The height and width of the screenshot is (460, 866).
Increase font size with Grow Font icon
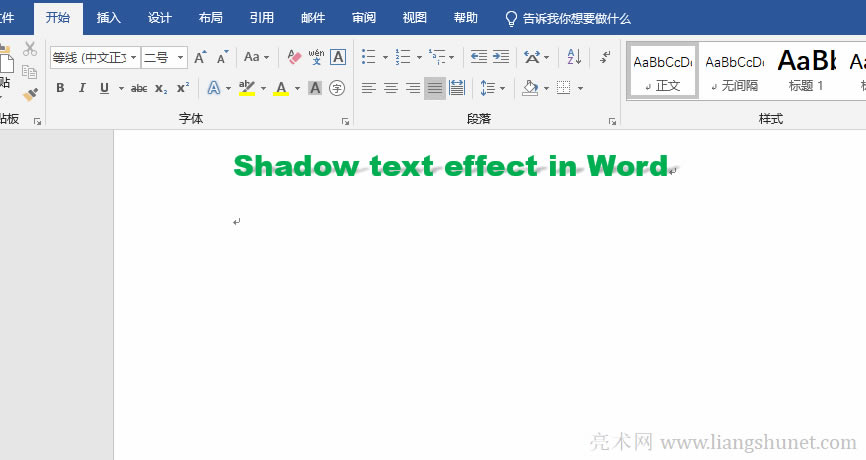pyautogui.click(x=200, y=57)
